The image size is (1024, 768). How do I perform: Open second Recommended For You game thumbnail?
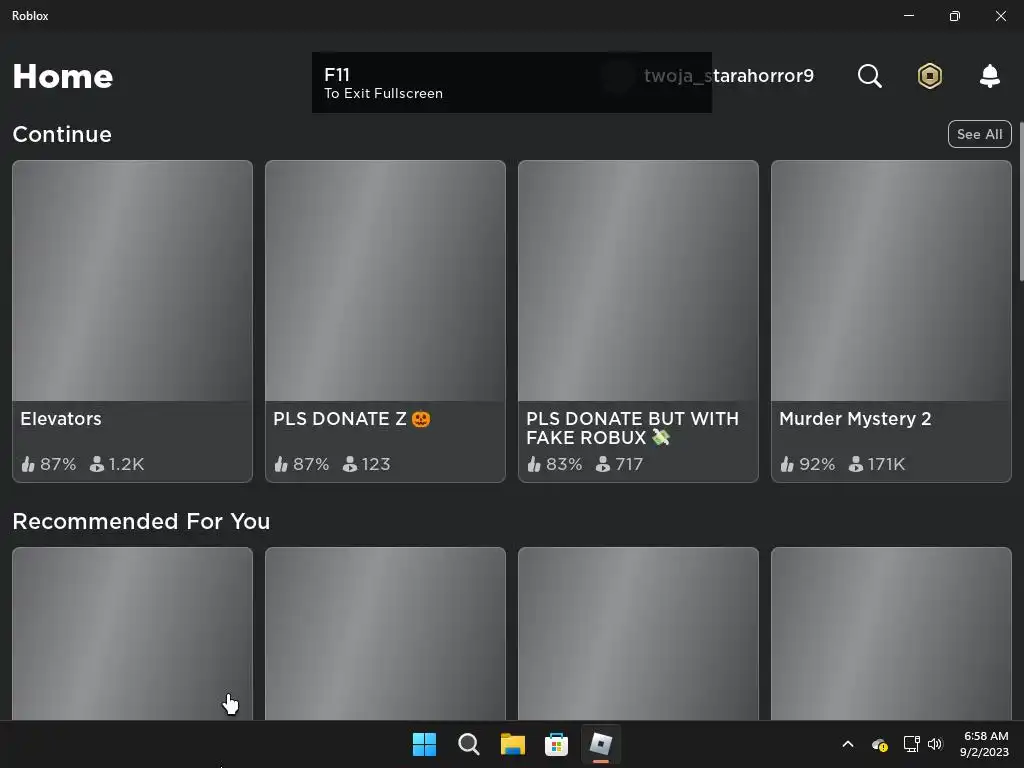click(385, 633)
